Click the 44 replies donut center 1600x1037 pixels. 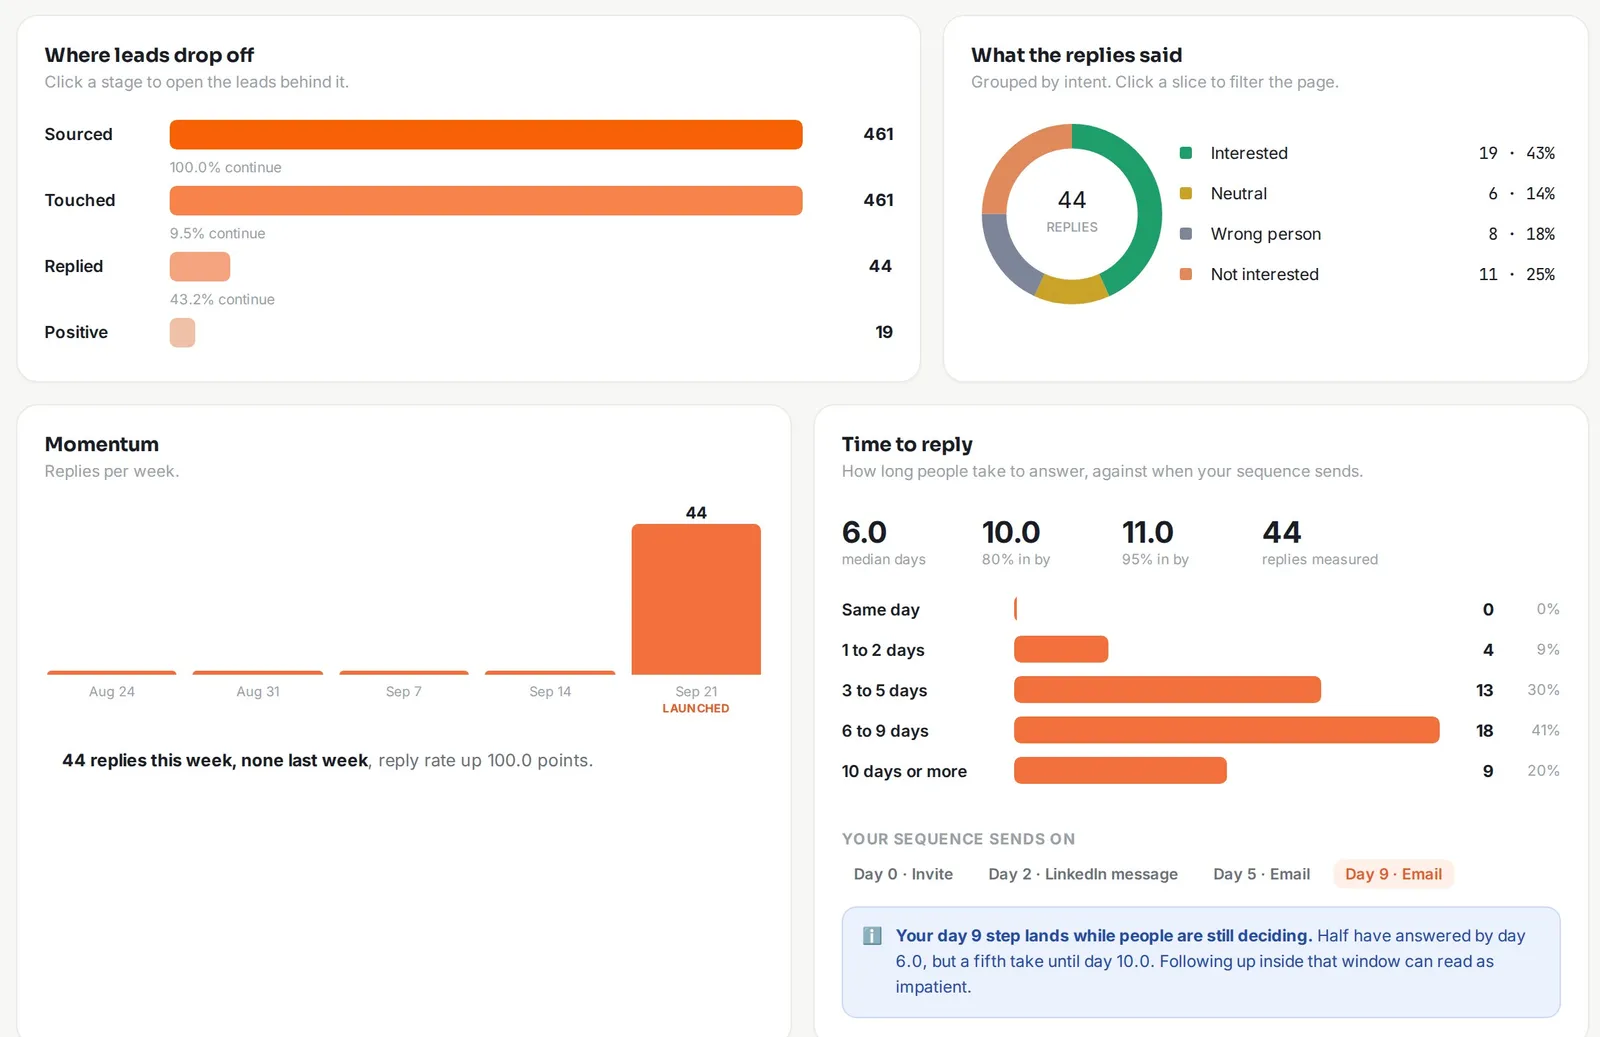click(1072, 212)
